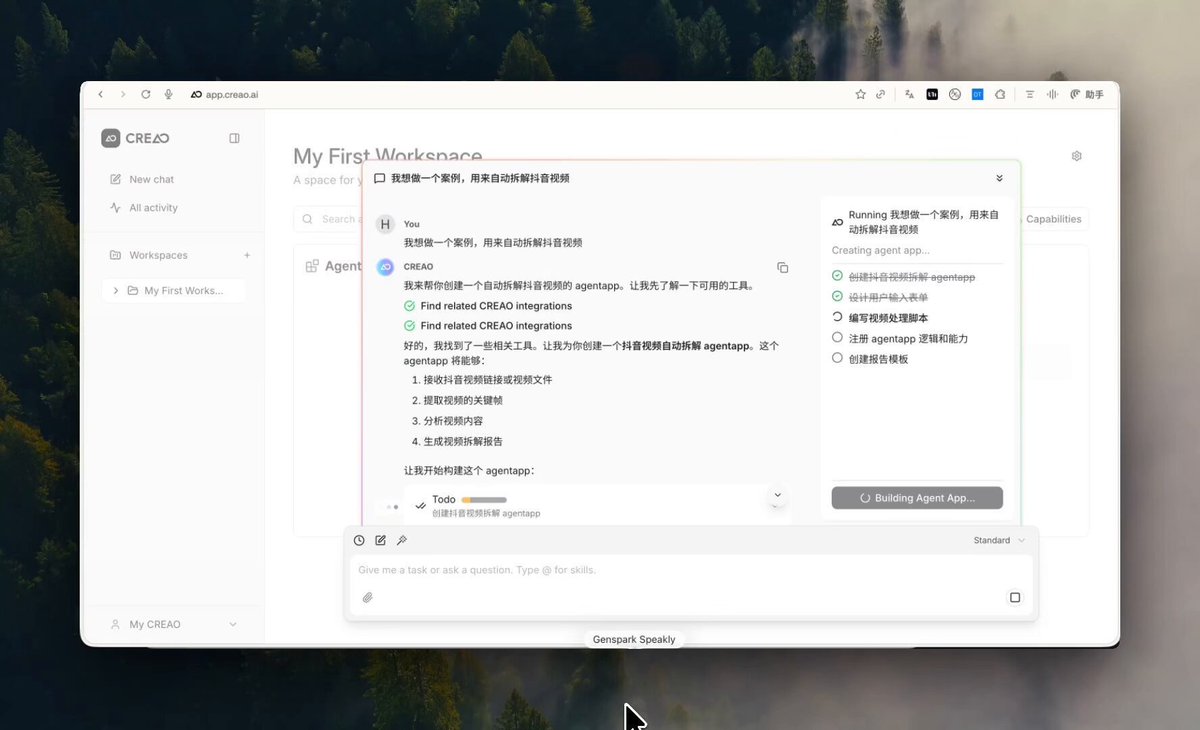The height and width of the screenshot is (730, 1200).
Task: Click the black square extension icon
Action: [932, 94]
